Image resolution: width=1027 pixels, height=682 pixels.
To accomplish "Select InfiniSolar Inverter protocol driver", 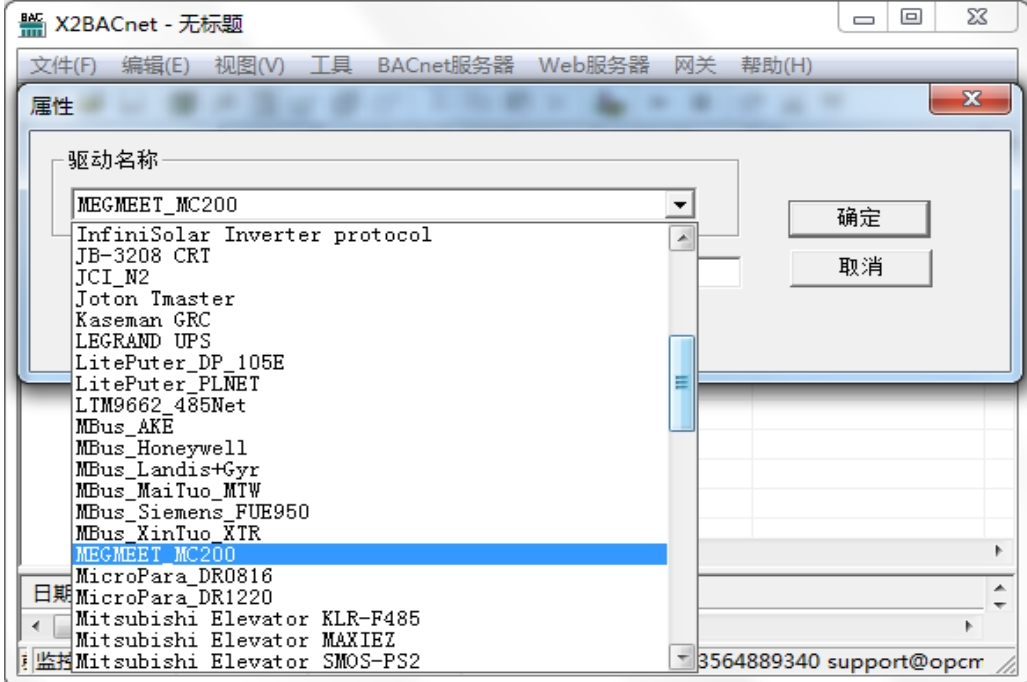I will coord(370,235).
